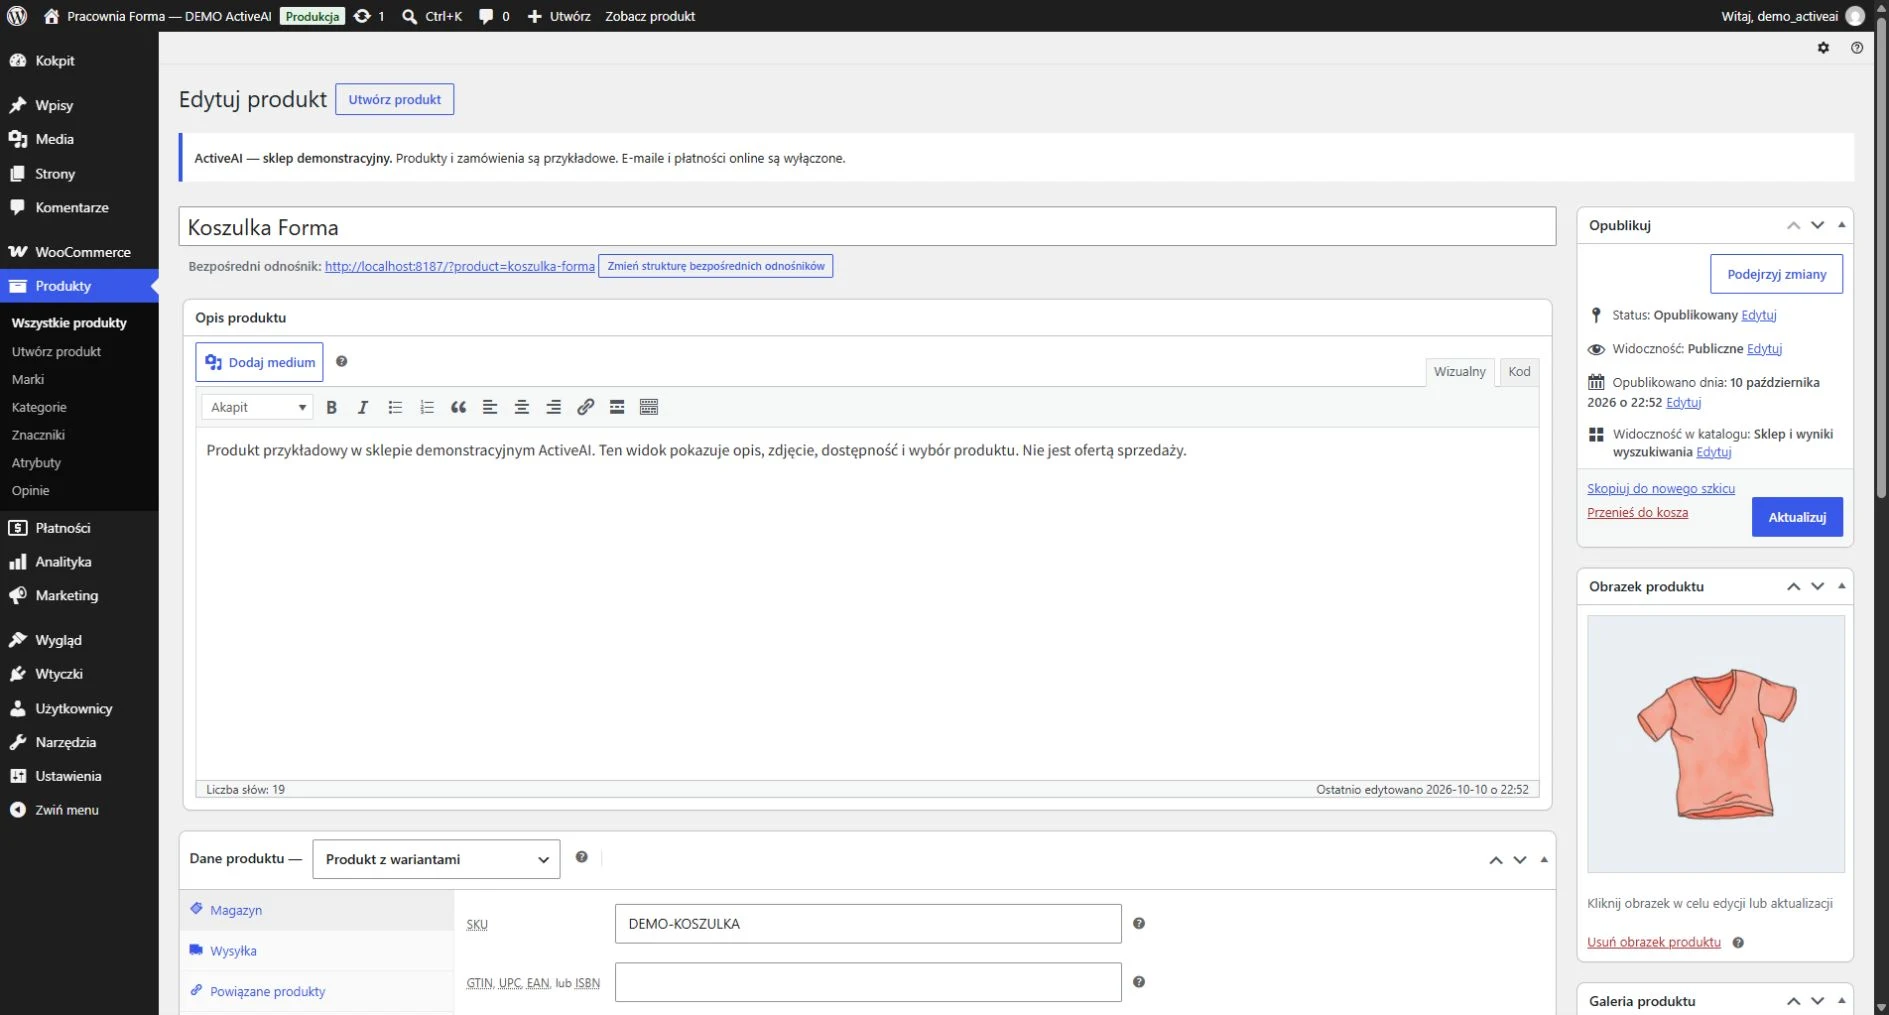This screenshot has height=1015, width=1889.
Task: Click the Aktualizuj button
Action: tap(1797, 517)
